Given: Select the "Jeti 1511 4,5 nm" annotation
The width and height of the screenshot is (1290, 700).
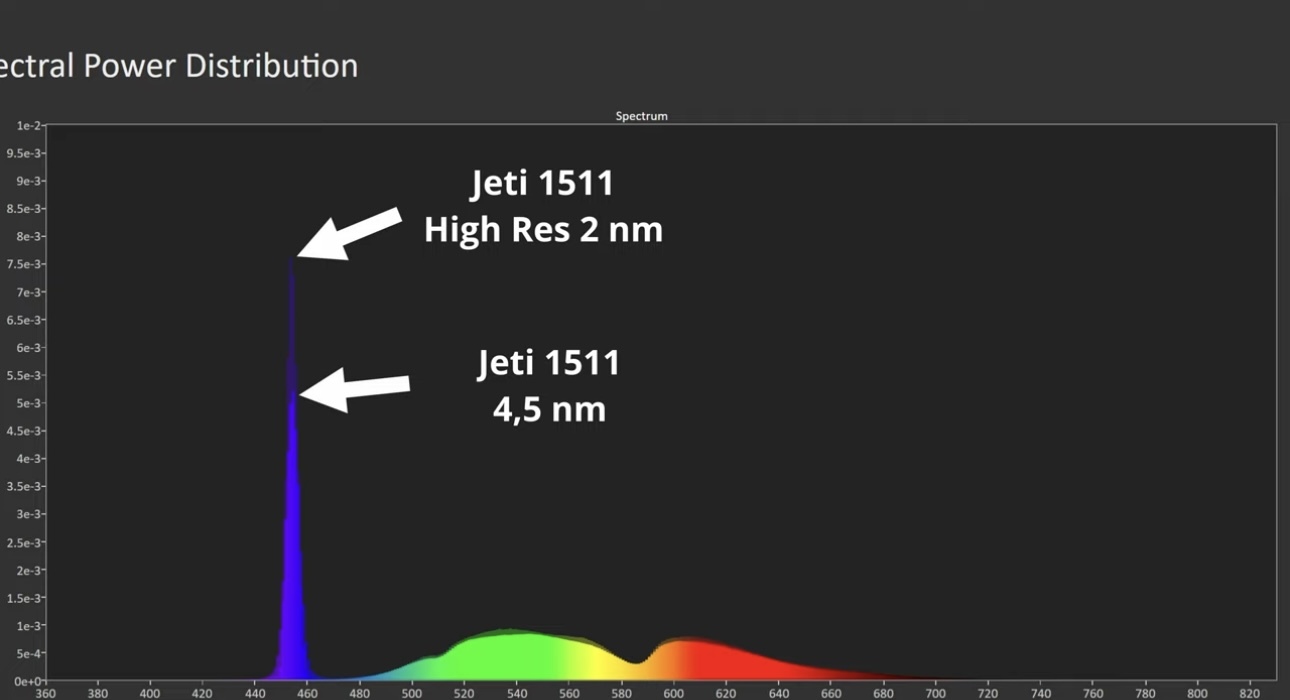Looking at the screenshot, I should tap(549, 385).
